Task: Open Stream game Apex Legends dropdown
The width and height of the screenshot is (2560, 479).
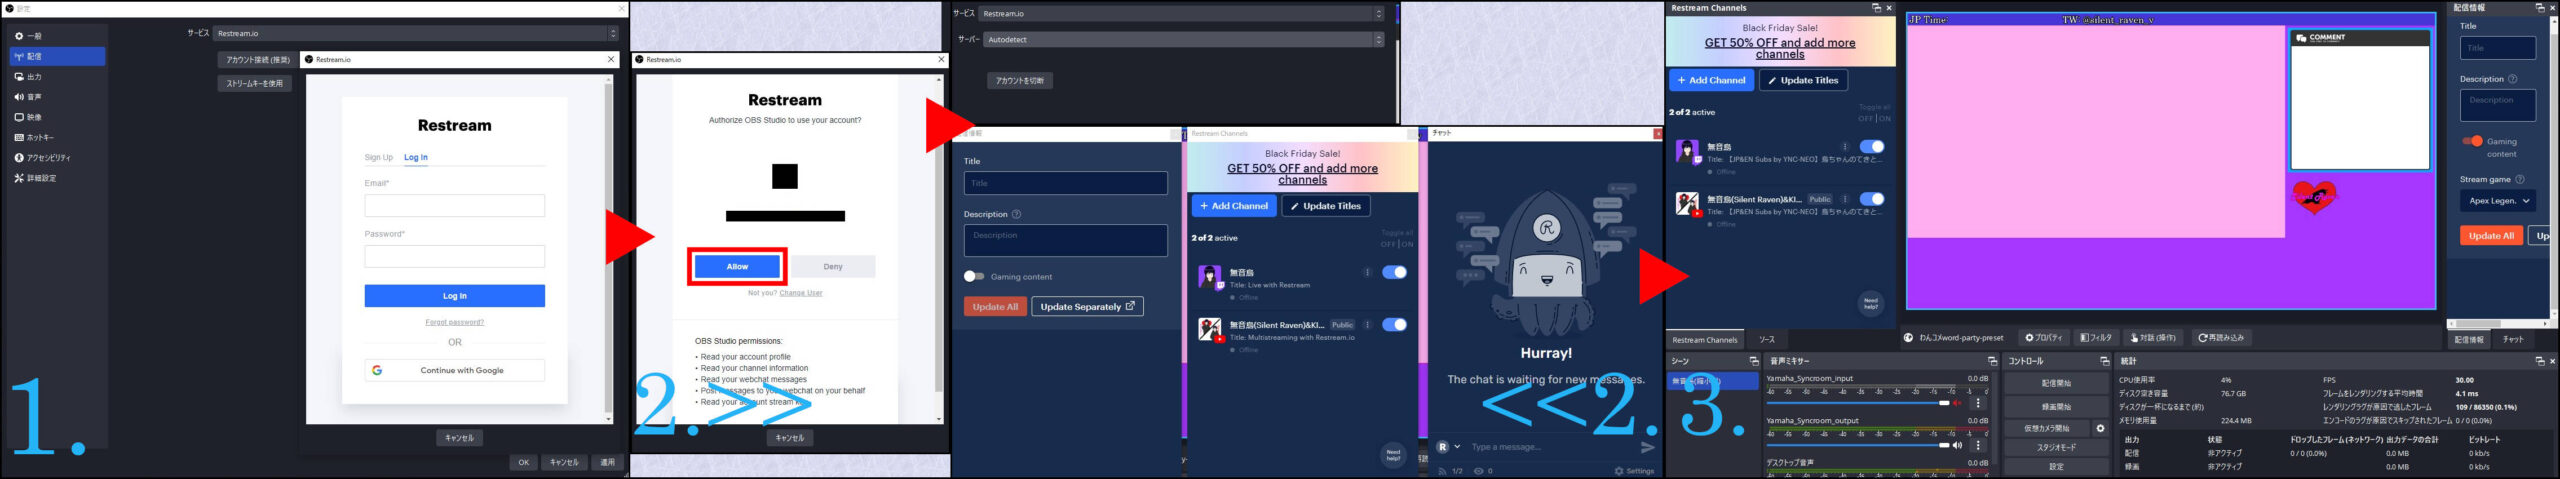Action: 2497,201
